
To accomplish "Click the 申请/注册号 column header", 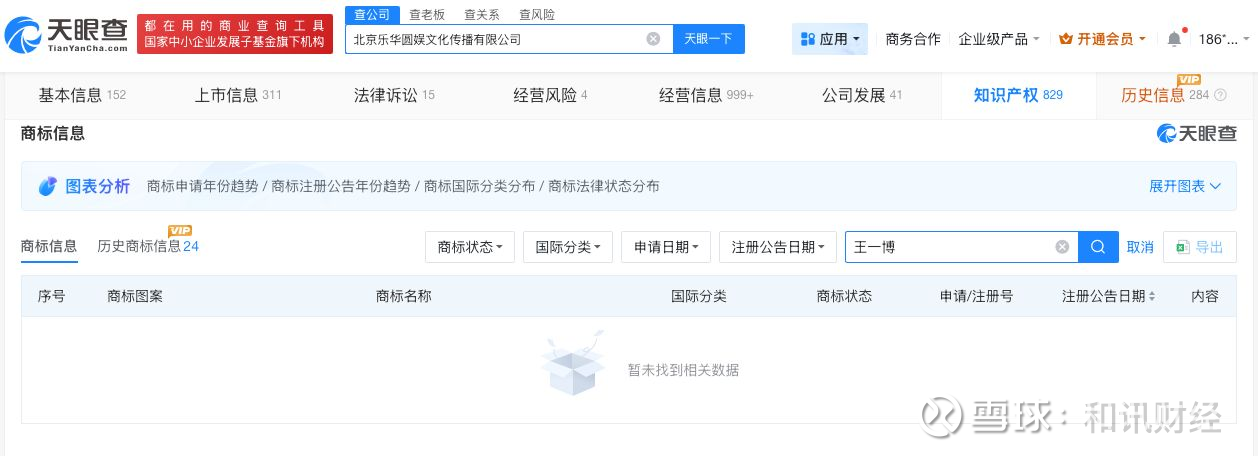I will pyautogui.click(x=976, y=296).
